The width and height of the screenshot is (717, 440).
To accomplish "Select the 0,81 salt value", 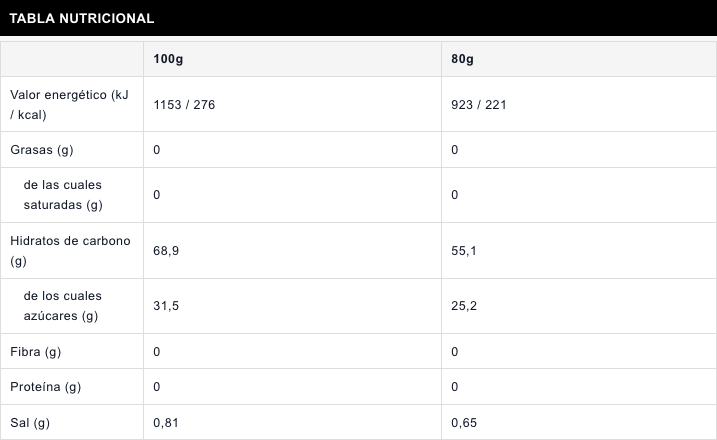I will click(x=166, y=423).
